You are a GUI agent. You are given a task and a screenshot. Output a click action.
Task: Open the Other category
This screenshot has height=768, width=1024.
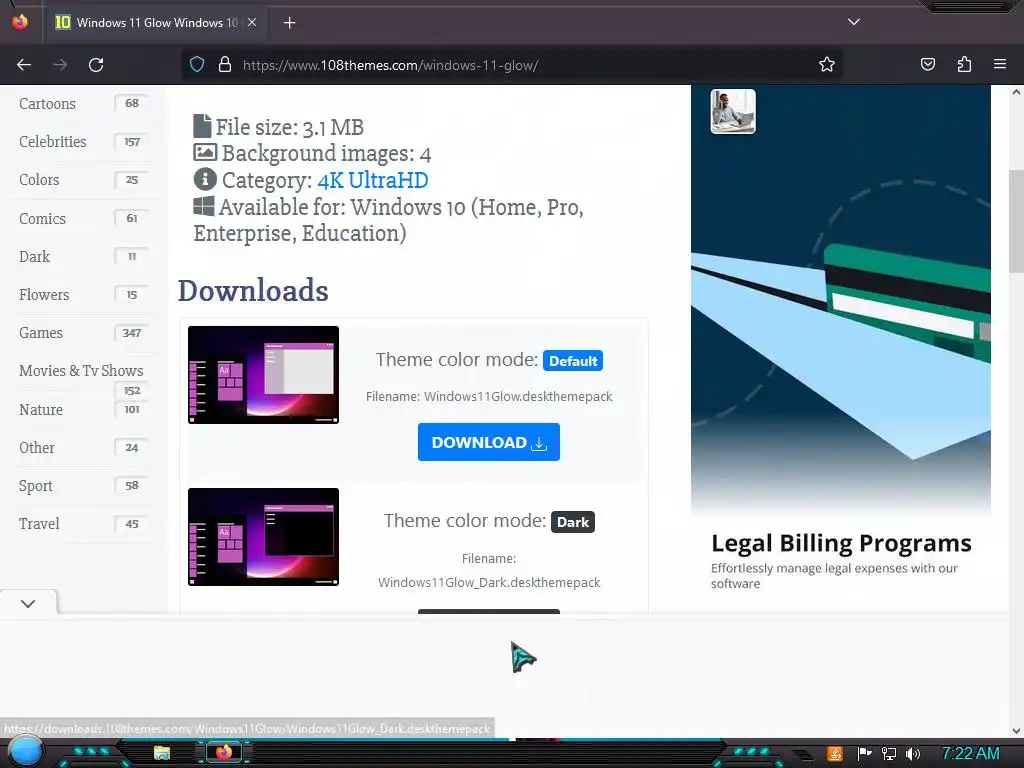click(x=37, y=448)
